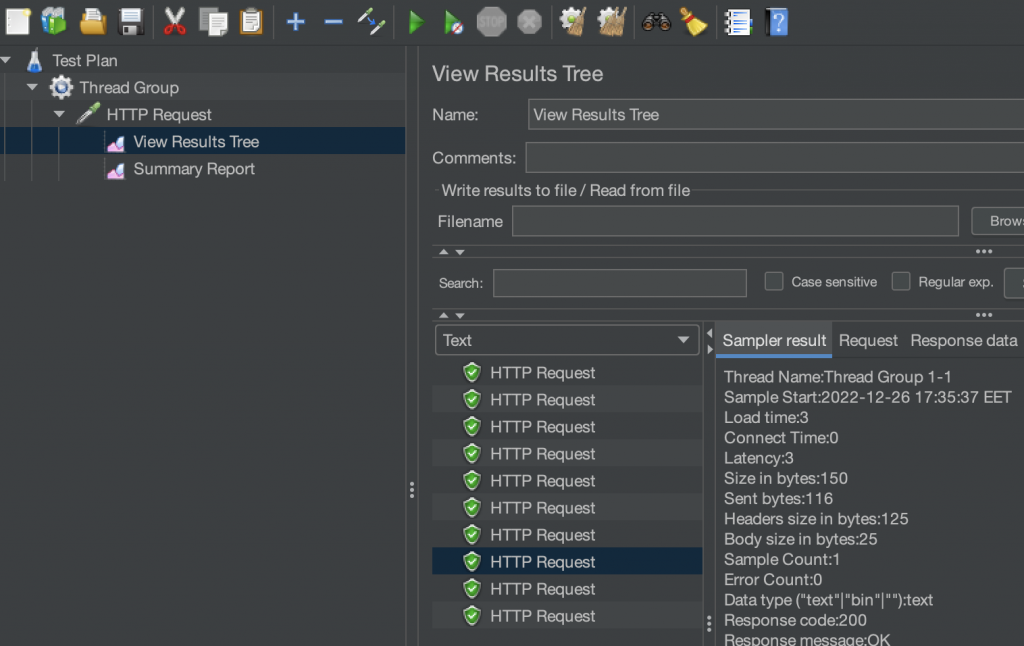This screenshot has width=1024, height=646.
Task: Click the Browse button next to Filename
Action: (998, 221)
